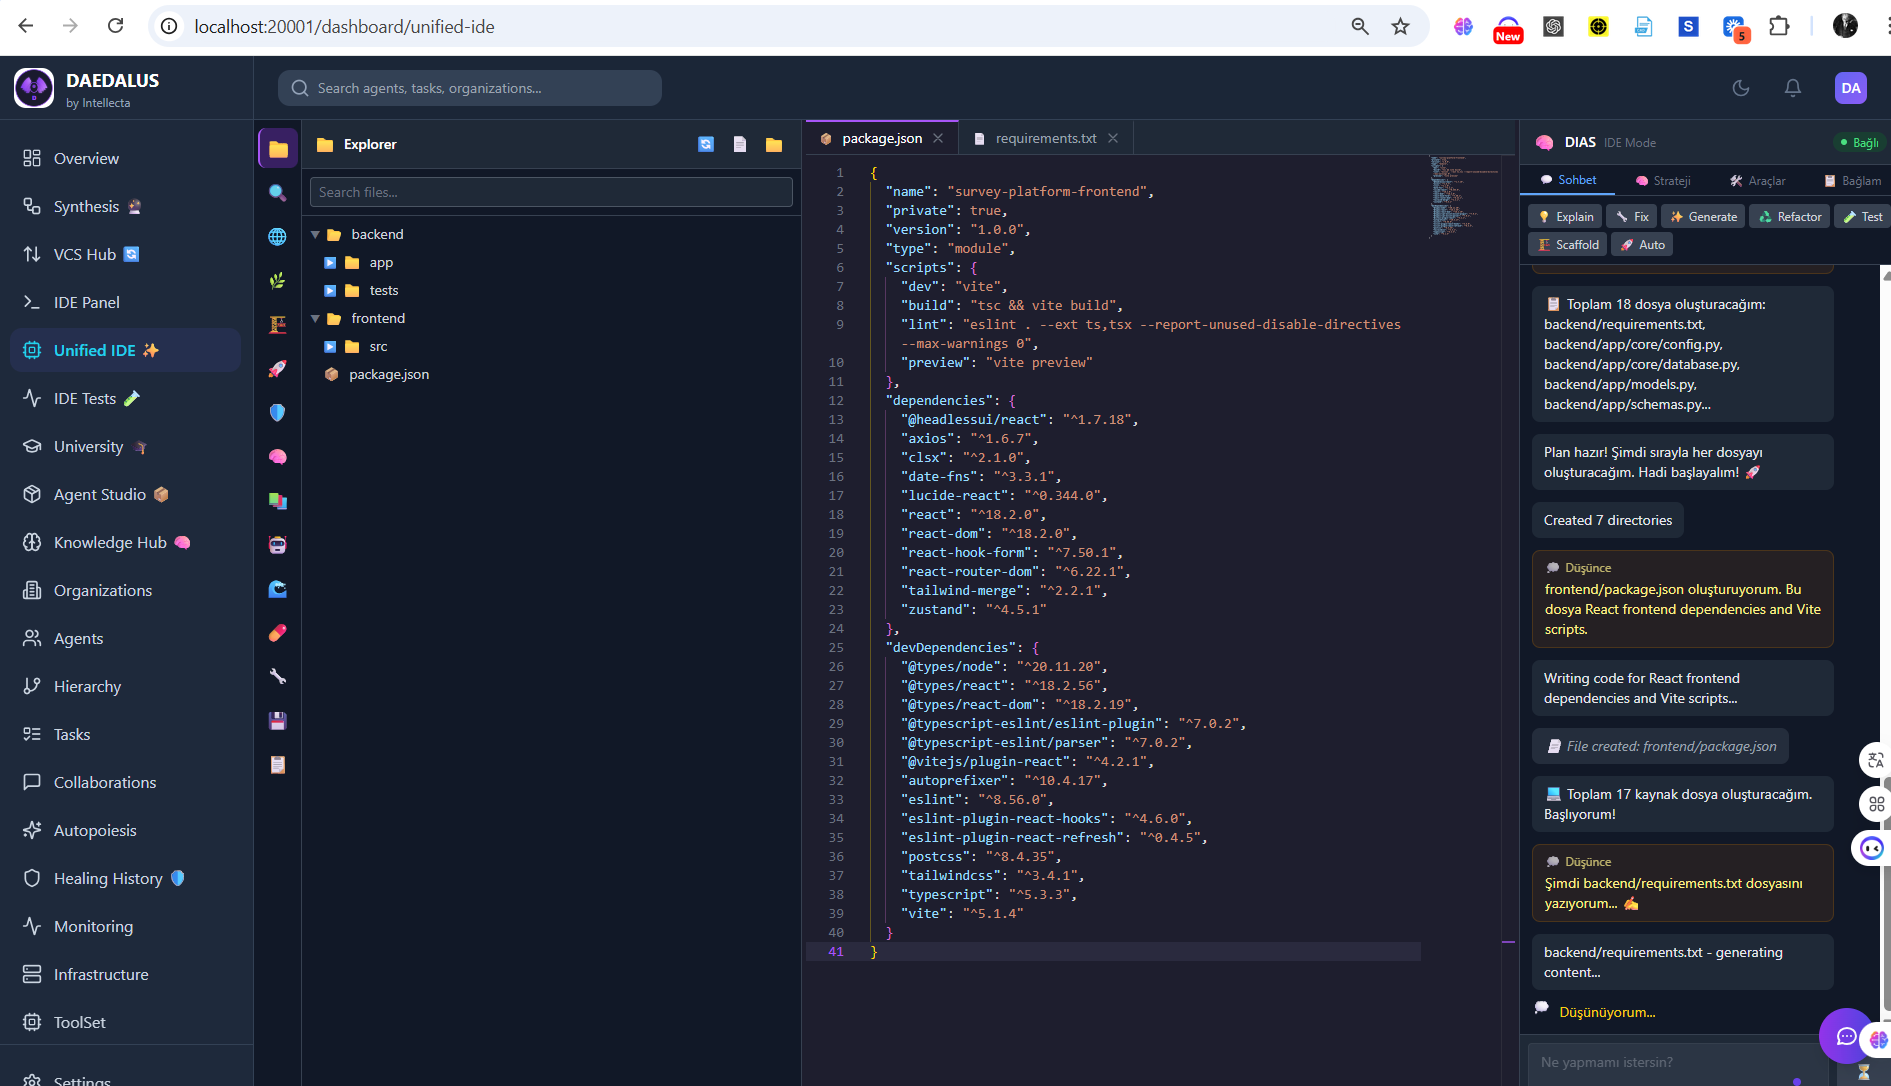Viewport: 1891px width, 1086px height.
Task: Bookmark this page with the star icon
Action: point(1400,27)
